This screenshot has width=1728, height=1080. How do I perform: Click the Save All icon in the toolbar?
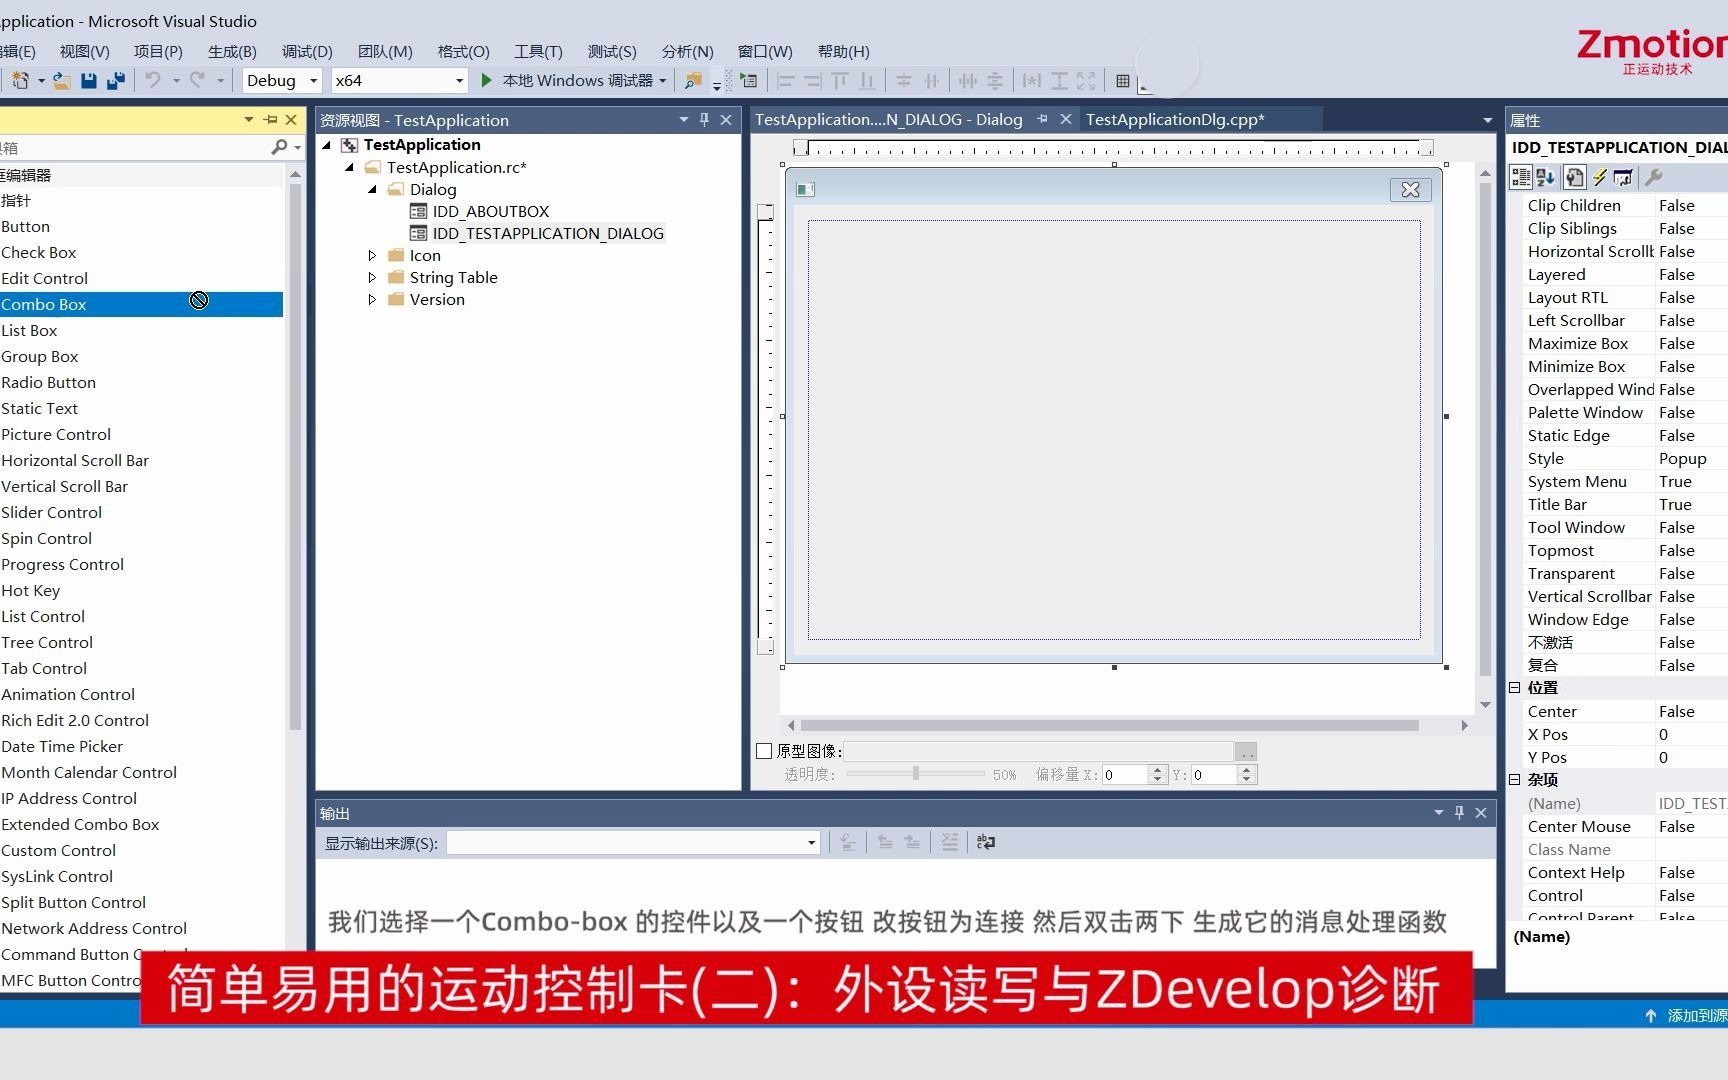(116, 80)
